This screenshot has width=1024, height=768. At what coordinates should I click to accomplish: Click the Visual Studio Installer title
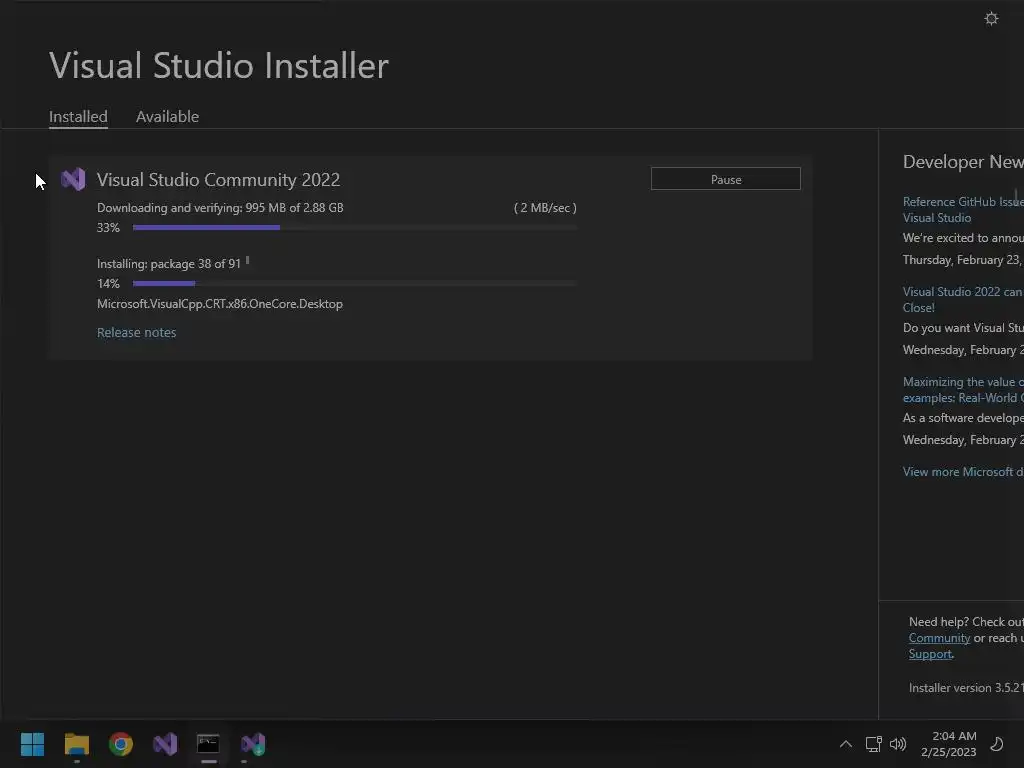pos(219,65)
